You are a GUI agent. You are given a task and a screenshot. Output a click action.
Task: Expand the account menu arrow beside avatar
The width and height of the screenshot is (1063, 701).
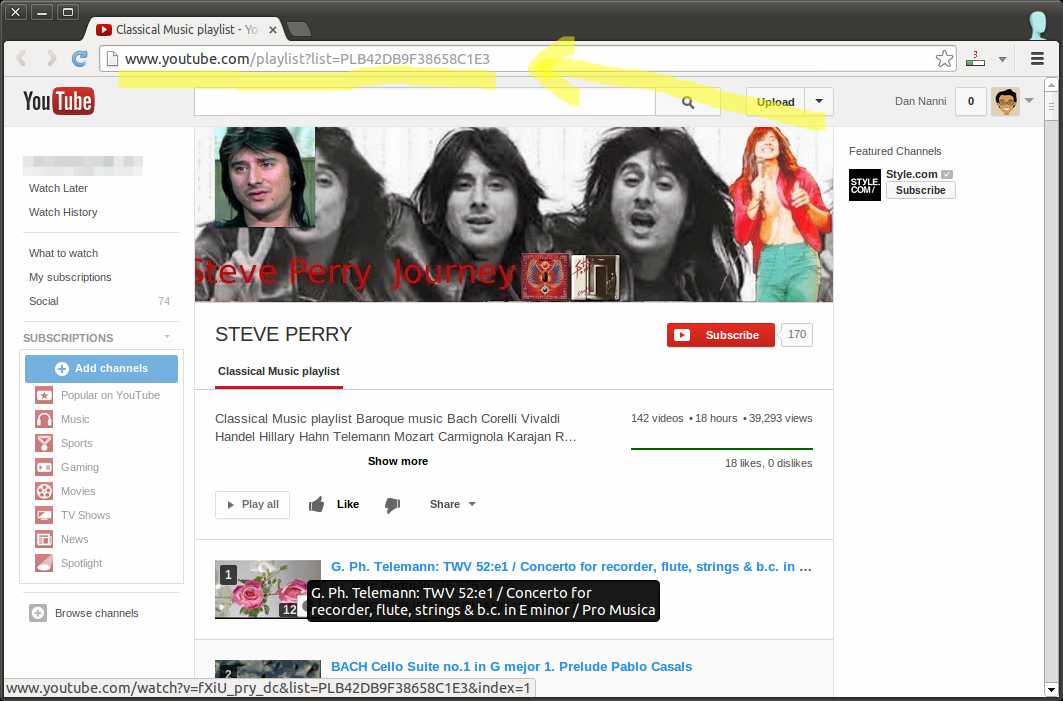(x=1029, y=101)
